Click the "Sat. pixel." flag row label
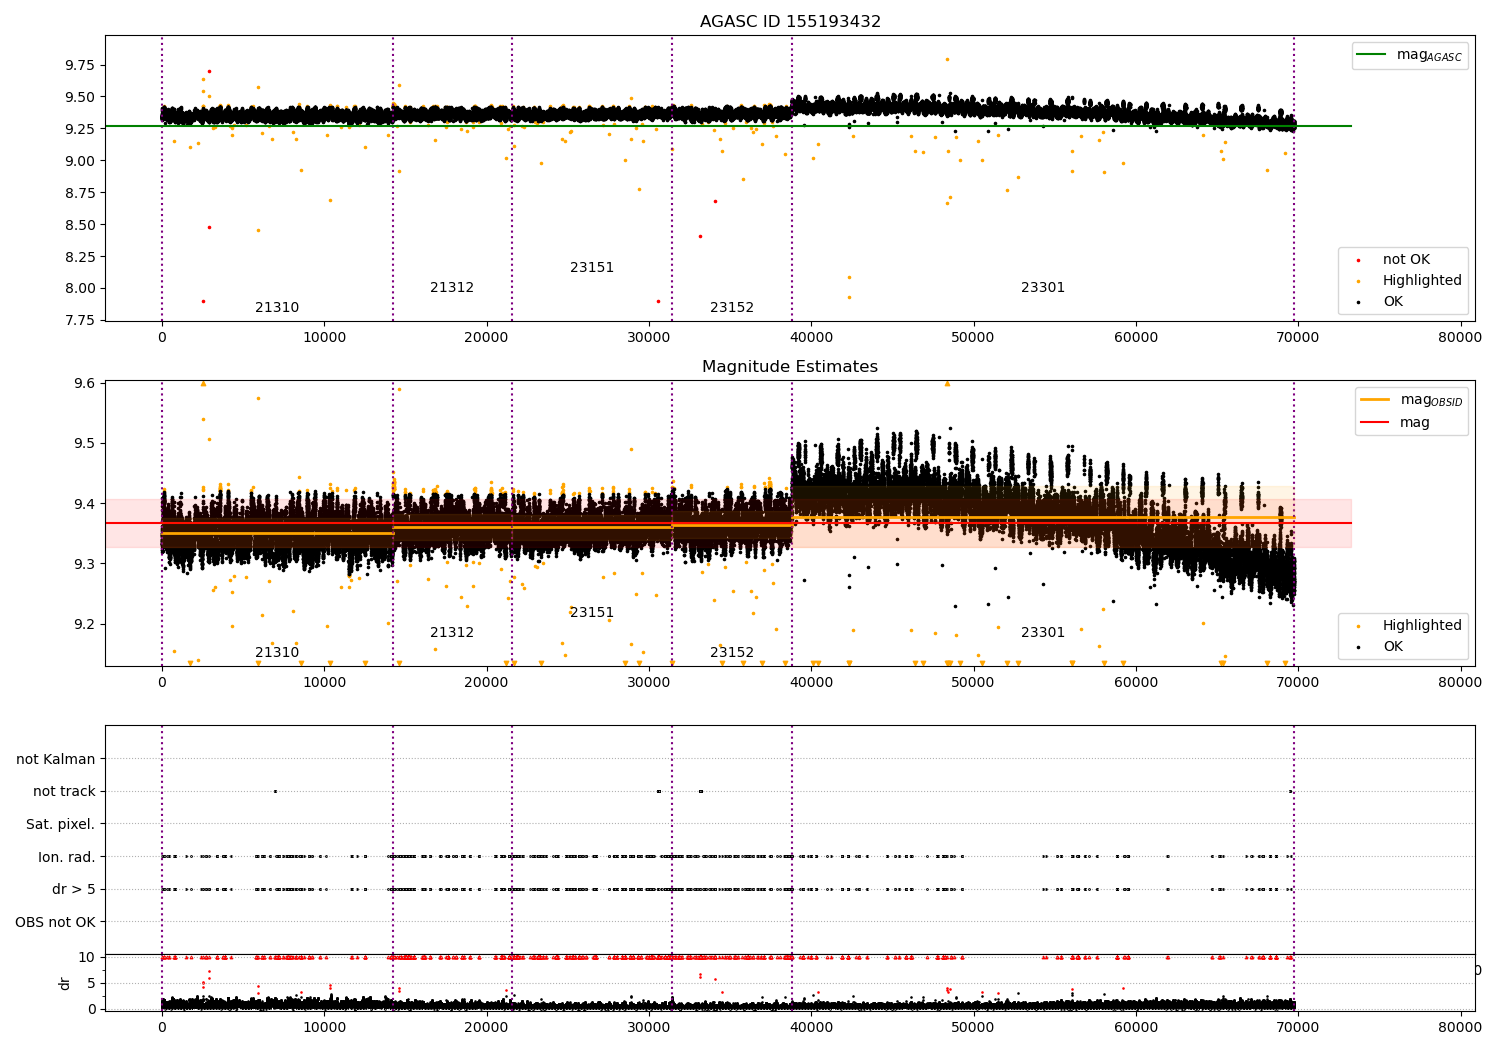 [61, 824]
